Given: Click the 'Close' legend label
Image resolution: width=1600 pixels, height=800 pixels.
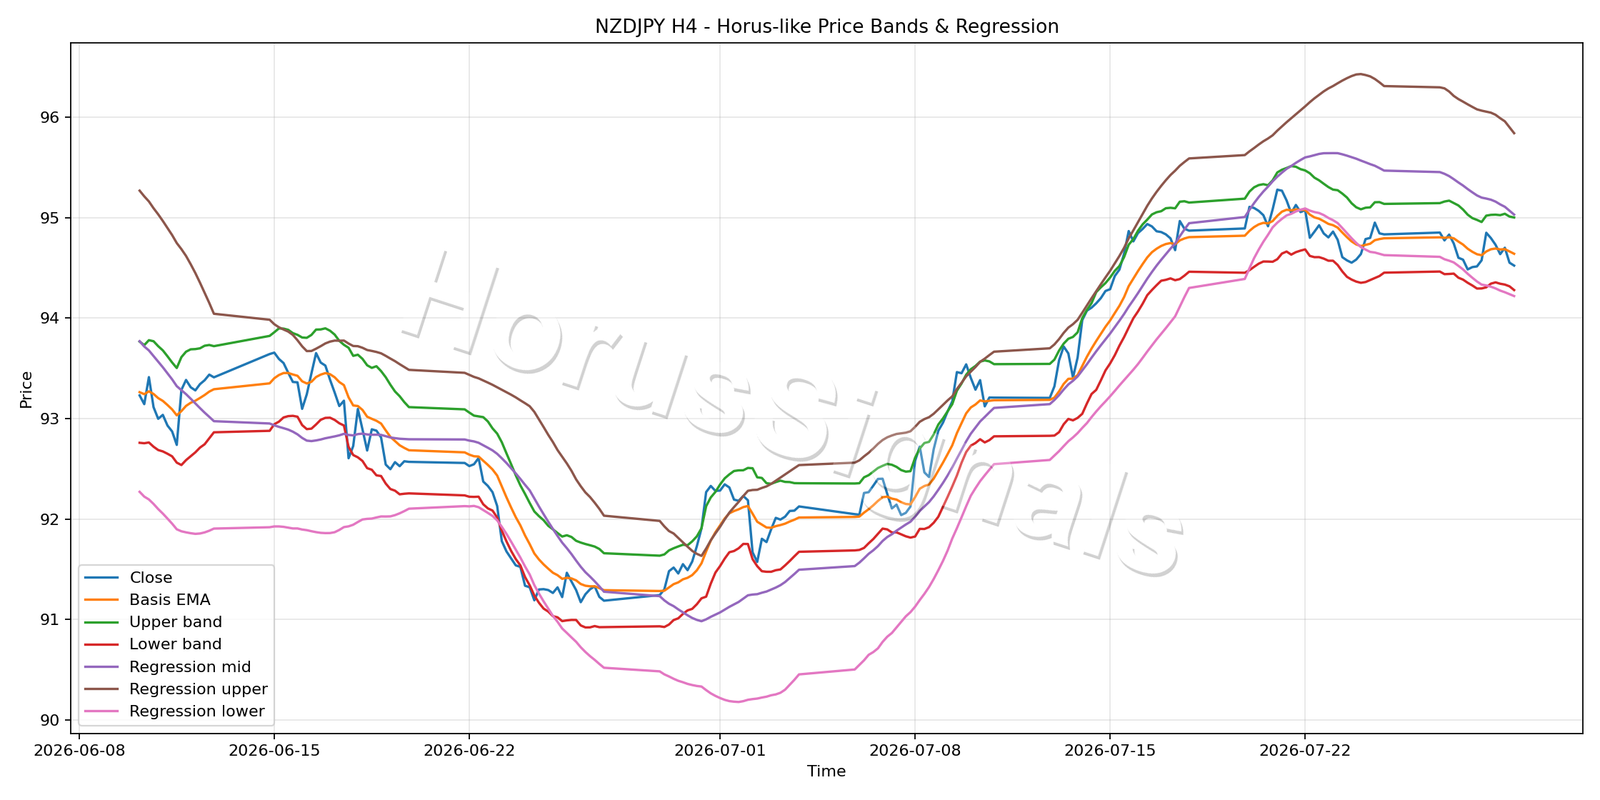Looking at the screenshot, I should [151, 578].
